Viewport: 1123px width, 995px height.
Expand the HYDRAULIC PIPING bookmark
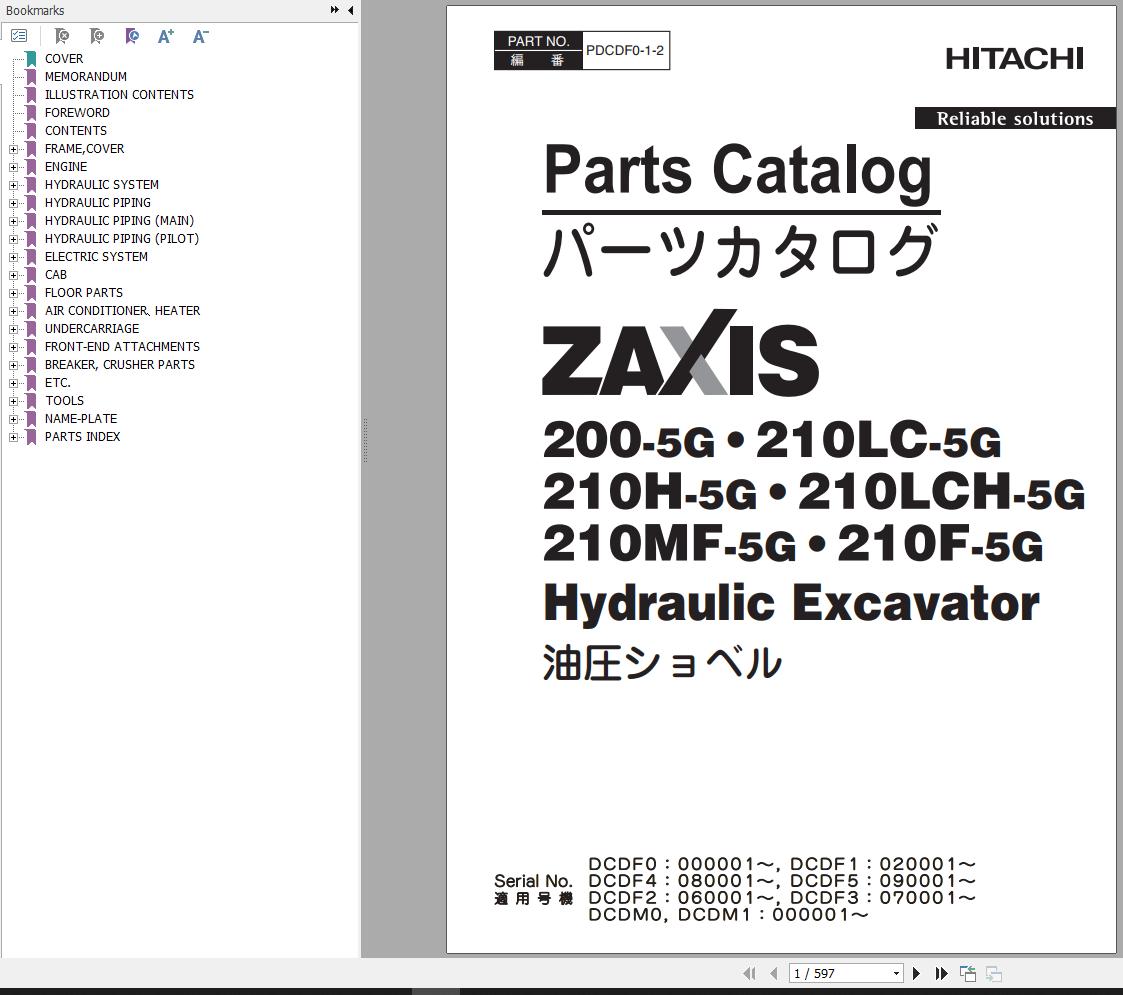(x=13, y=203)
